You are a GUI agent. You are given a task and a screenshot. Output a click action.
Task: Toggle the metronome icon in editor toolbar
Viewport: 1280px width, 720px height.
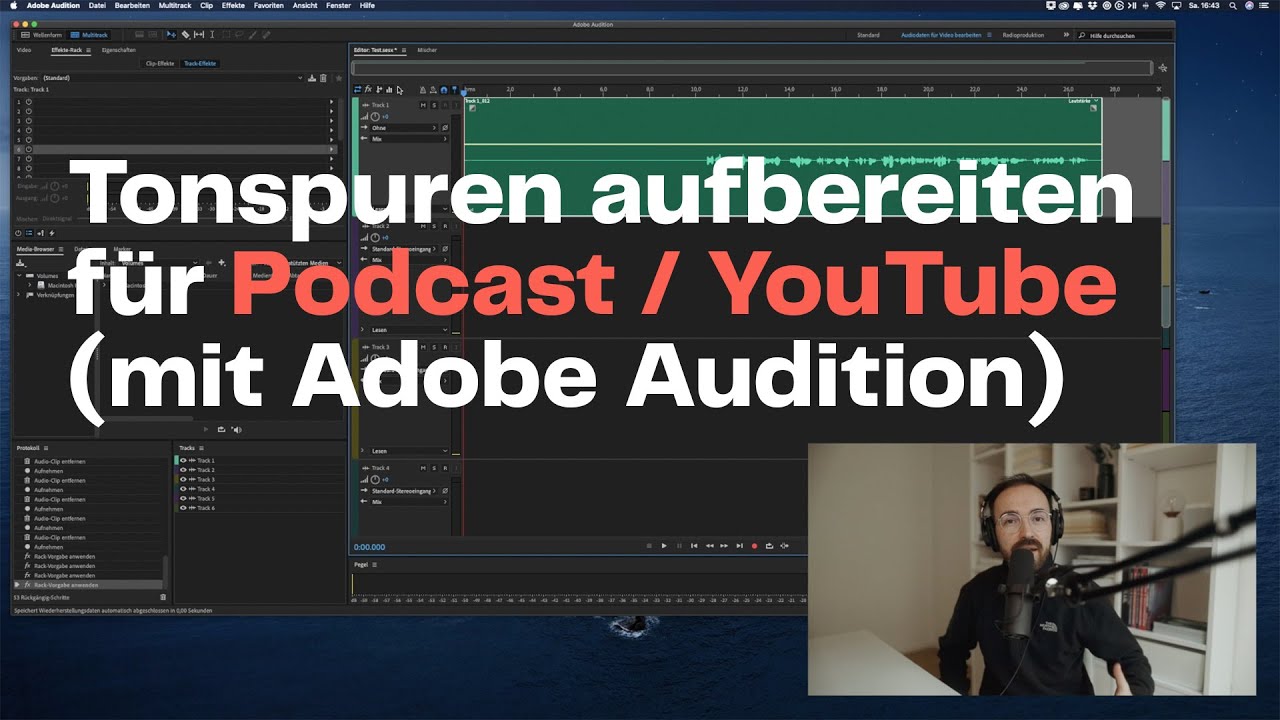423,90
